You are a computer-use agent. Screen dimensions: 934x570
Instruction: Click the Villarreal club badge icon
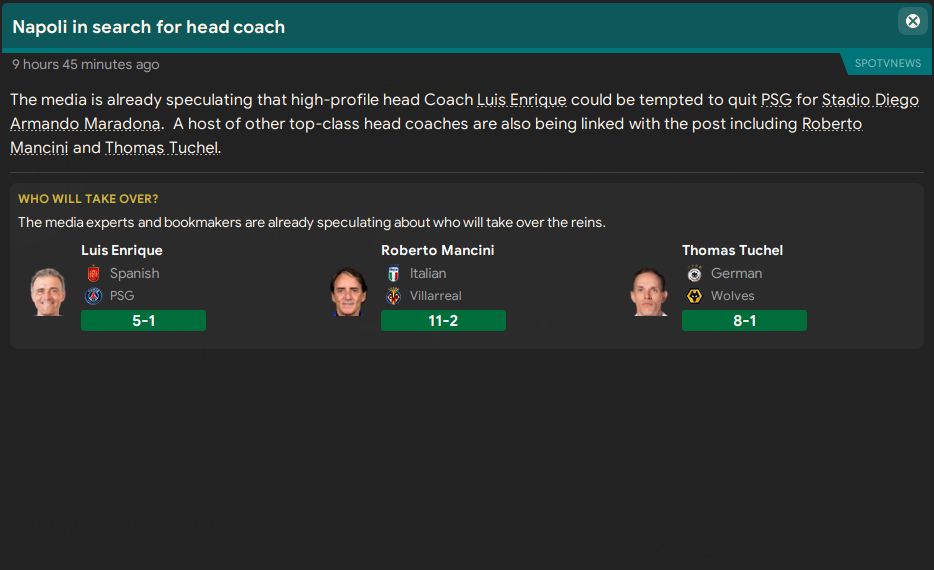tap(393, 296)
